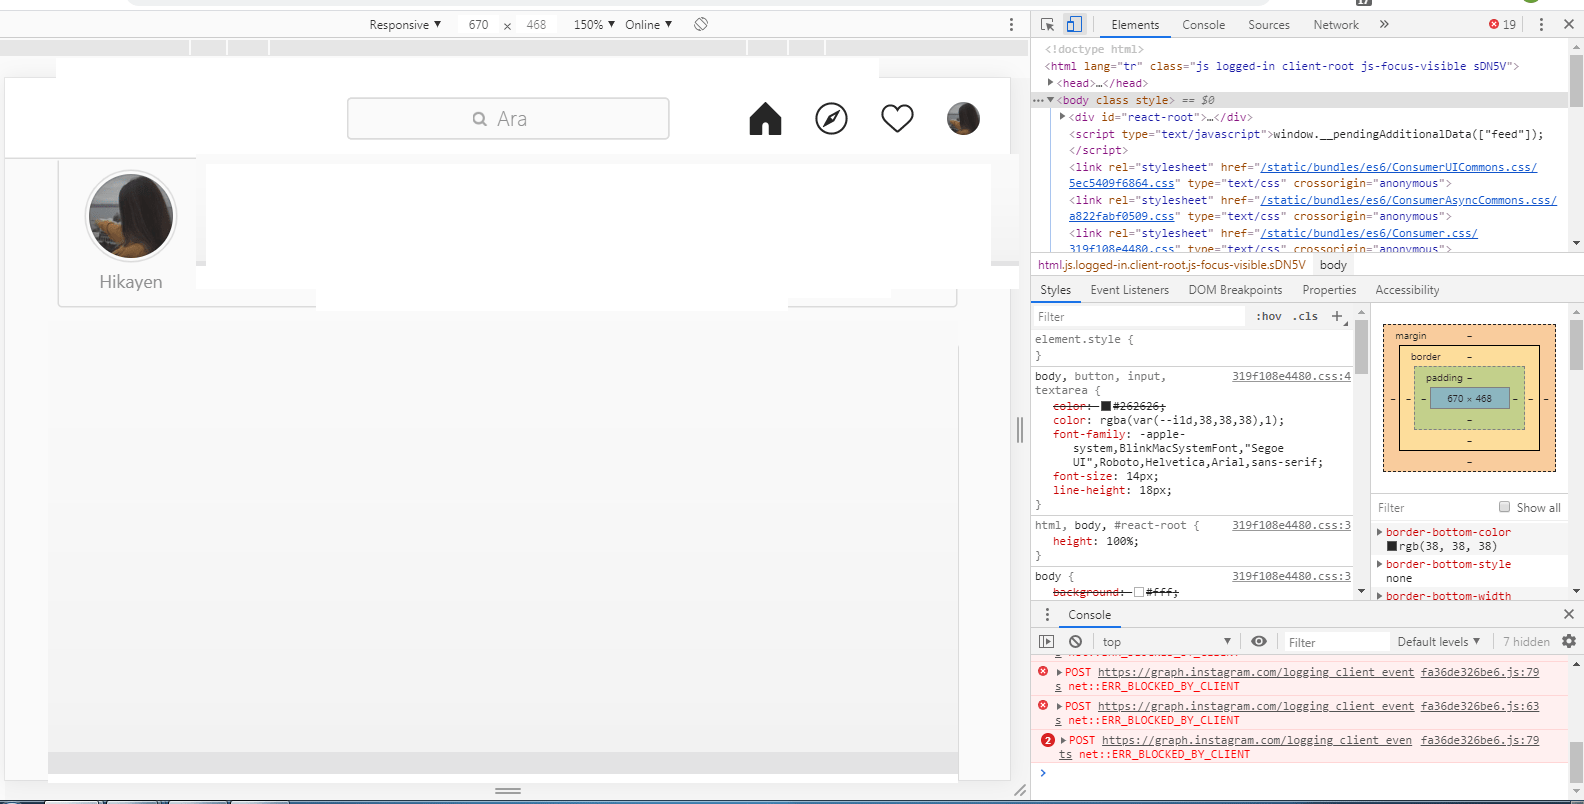The image size is (1584, 804).
Task: Click #262626 color swatch
Action: 1106,406
